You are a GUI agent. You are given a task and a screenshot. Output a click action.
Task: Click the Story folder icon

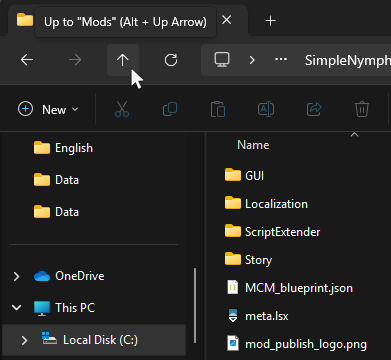tap(233, 259)
